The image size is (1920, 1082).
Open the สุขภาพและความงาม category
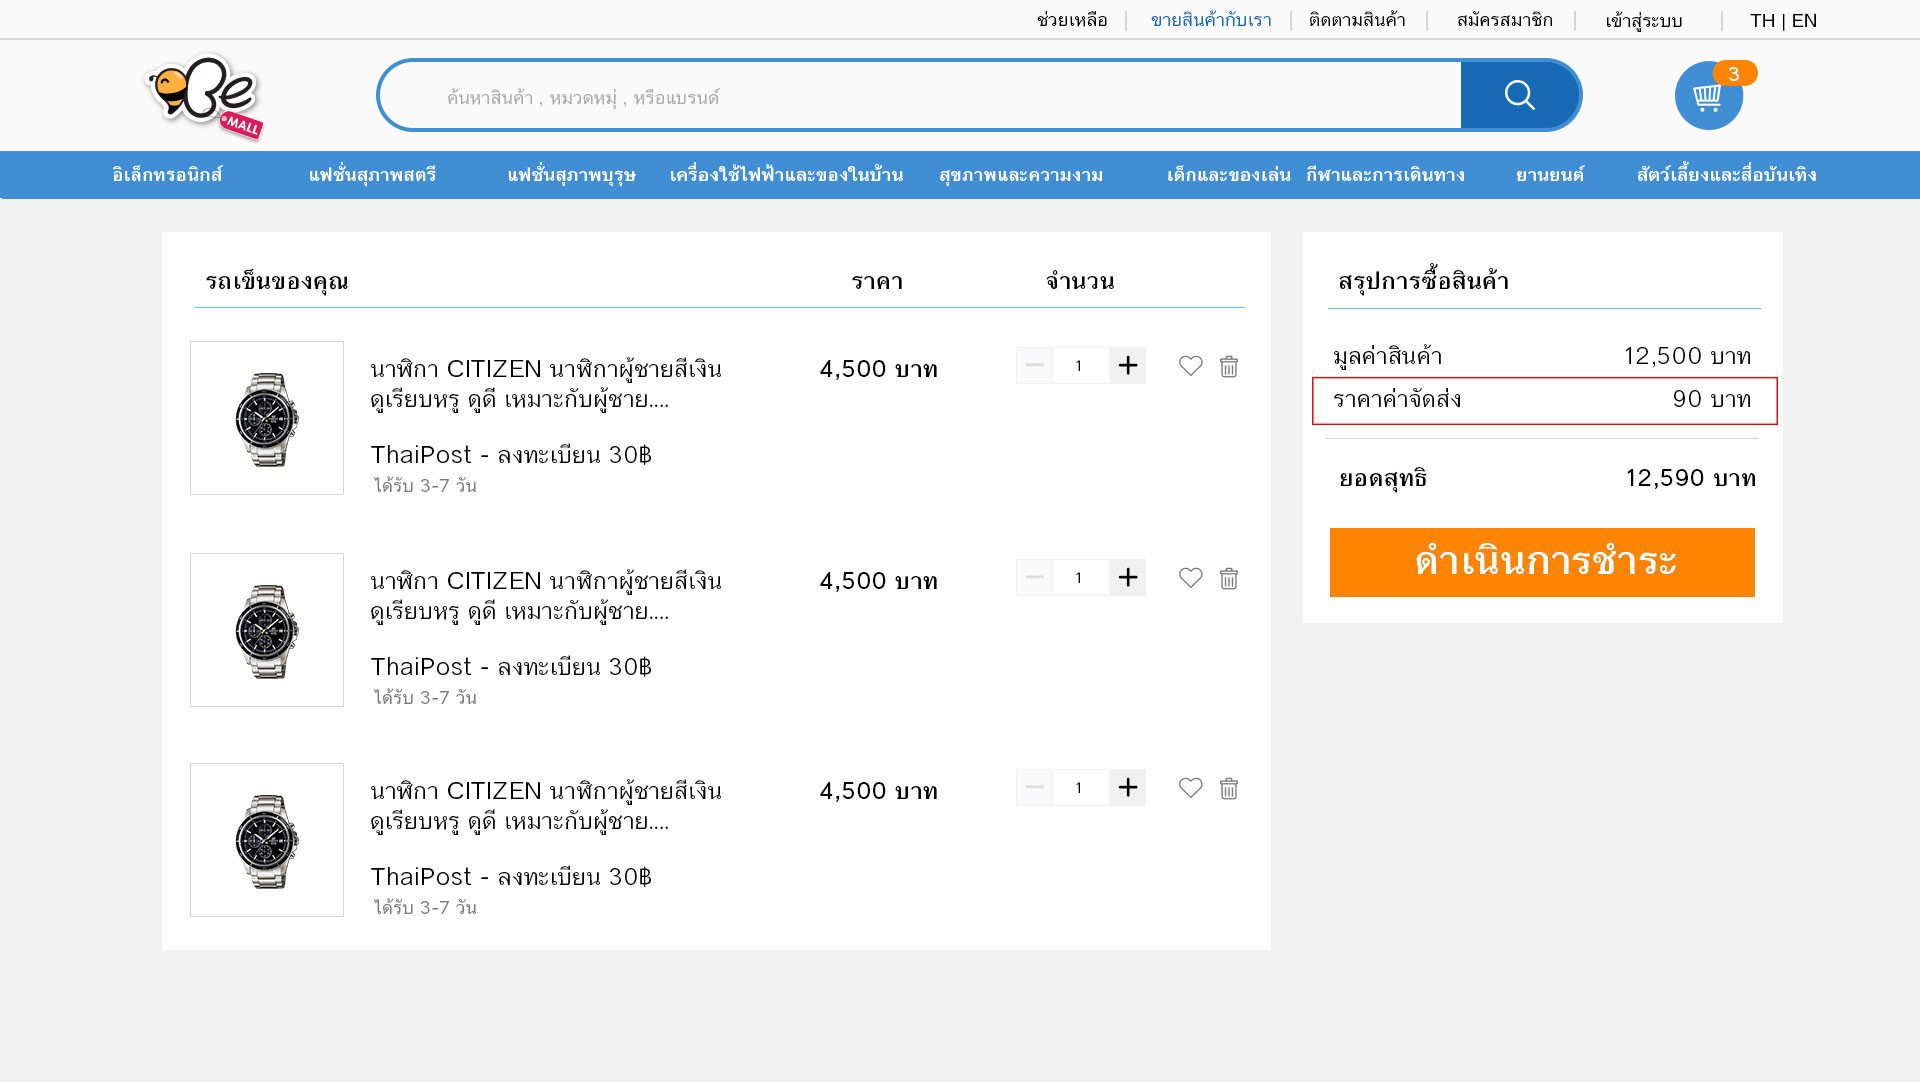pyautogui.click(x=1021, y=175)
